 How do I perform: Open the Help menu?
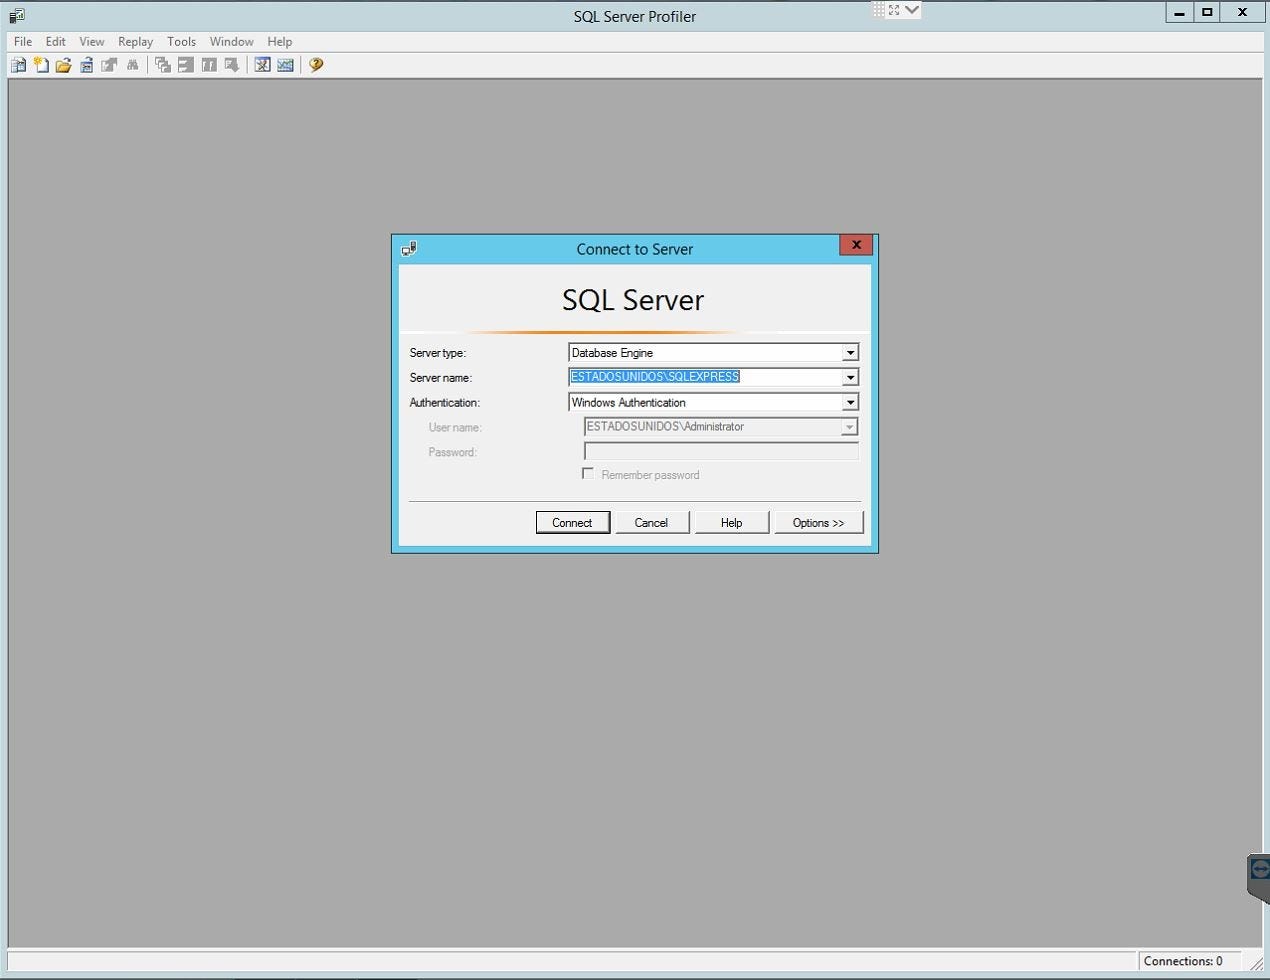280,42
